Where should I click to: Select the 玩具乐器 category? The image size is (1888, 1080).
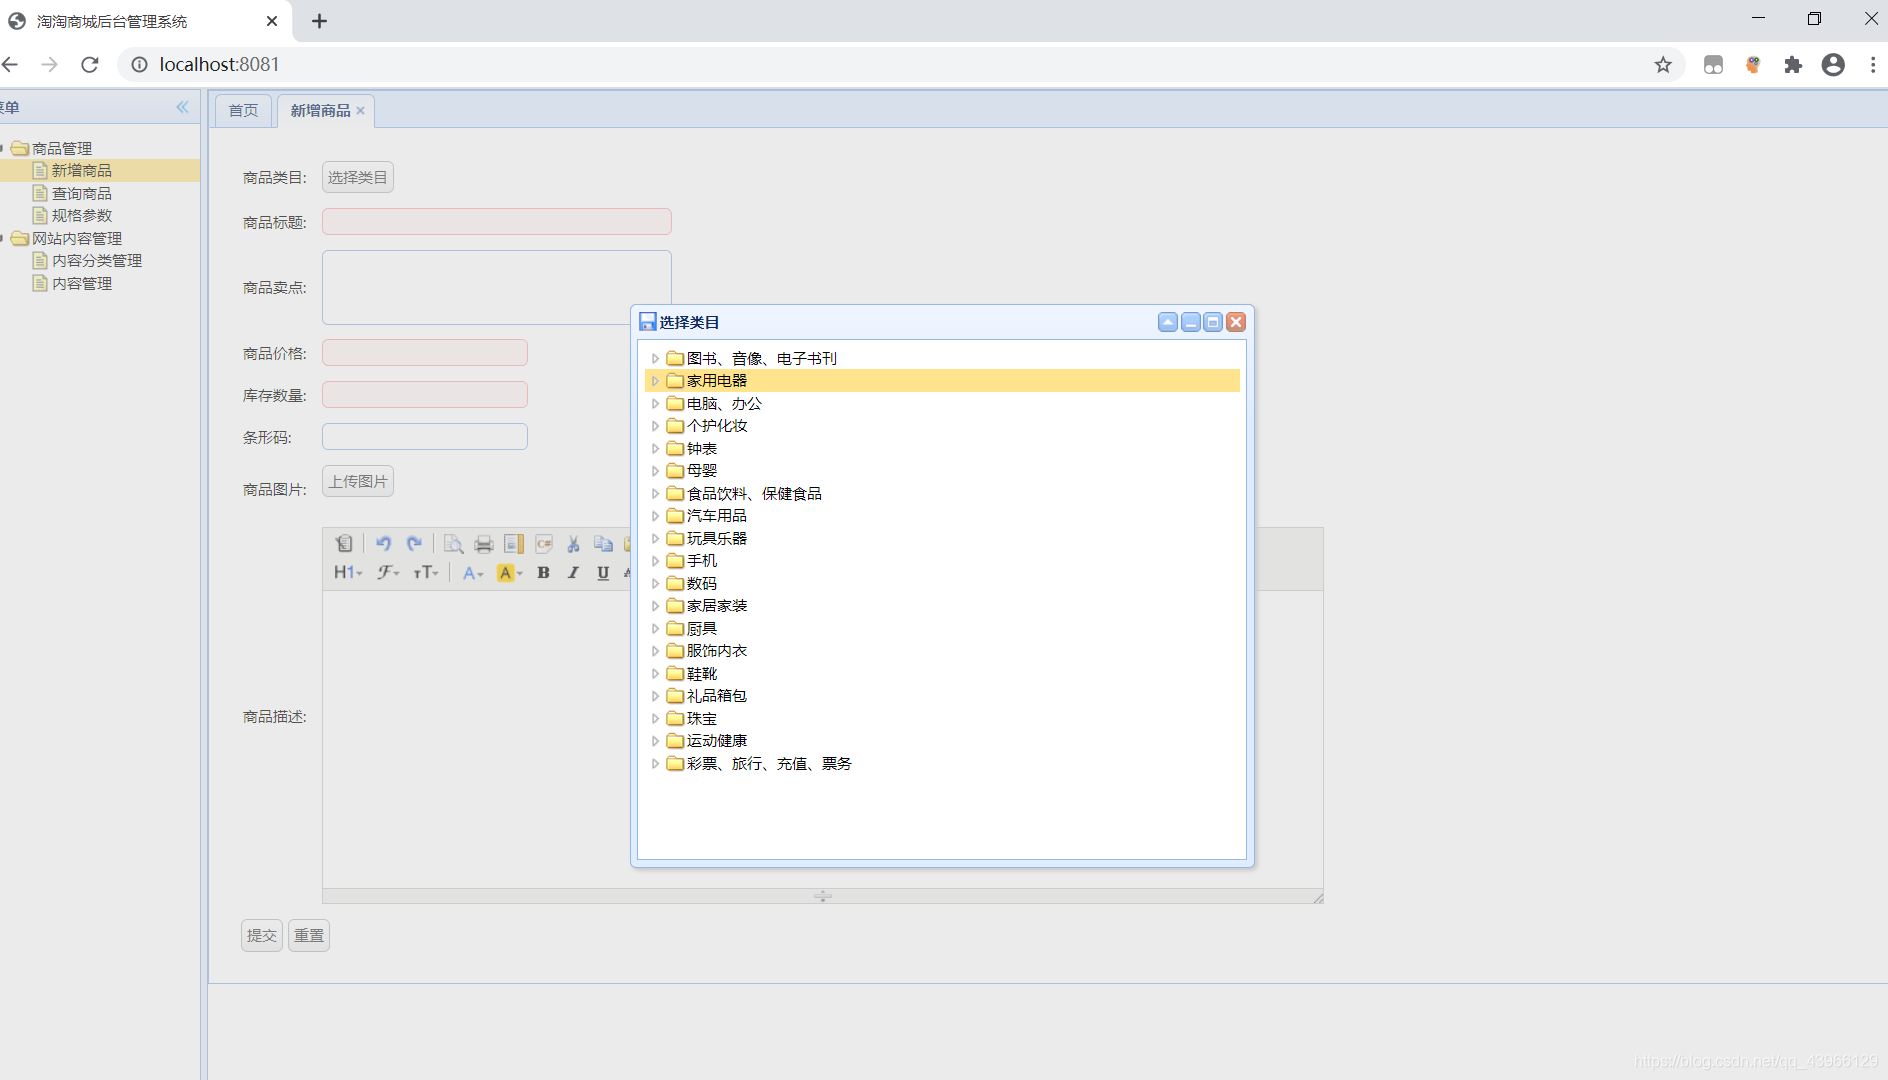coord(717,539)
